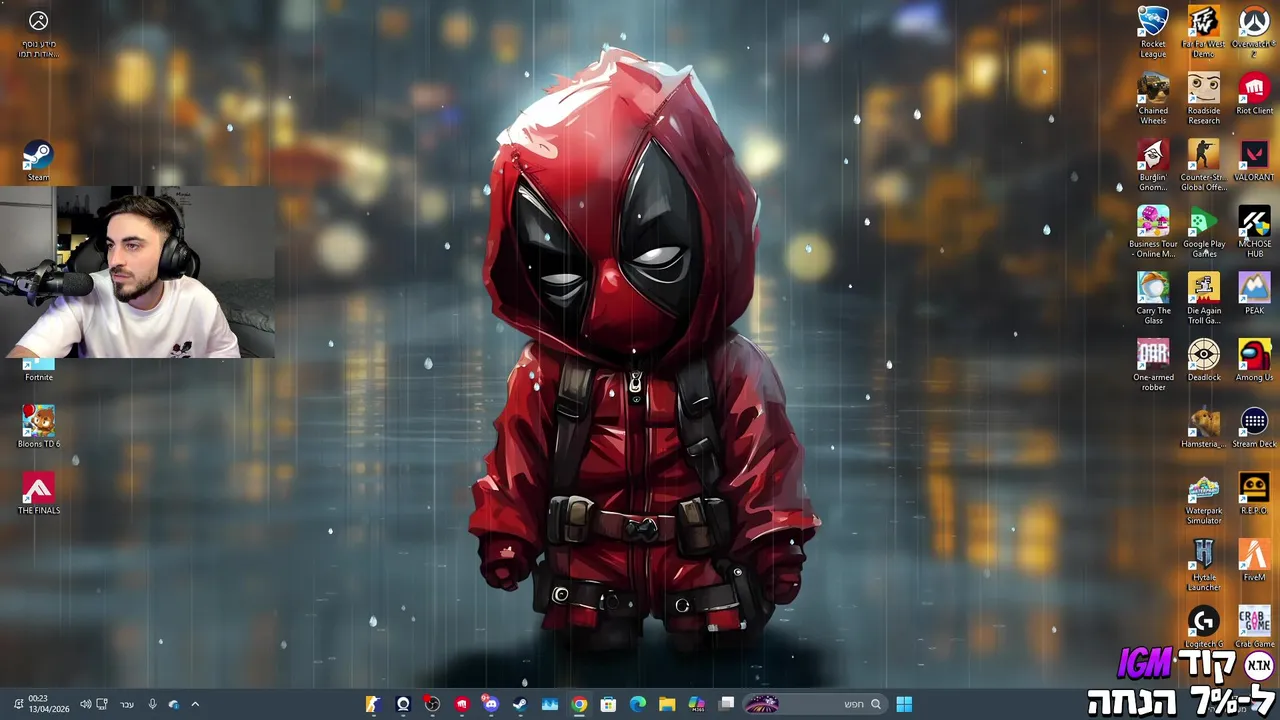The width and height of the screenshot is (1280, 720).
Task: Switch the Hebrew input language indicator
Action: 127,704
